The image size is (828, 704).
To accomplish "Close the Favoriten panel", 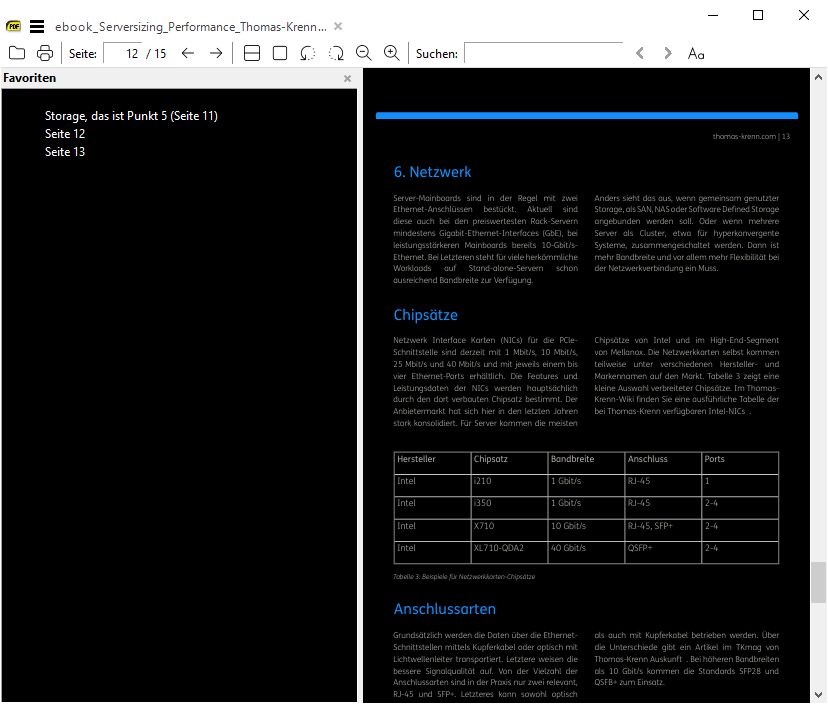I will point(348,78).
